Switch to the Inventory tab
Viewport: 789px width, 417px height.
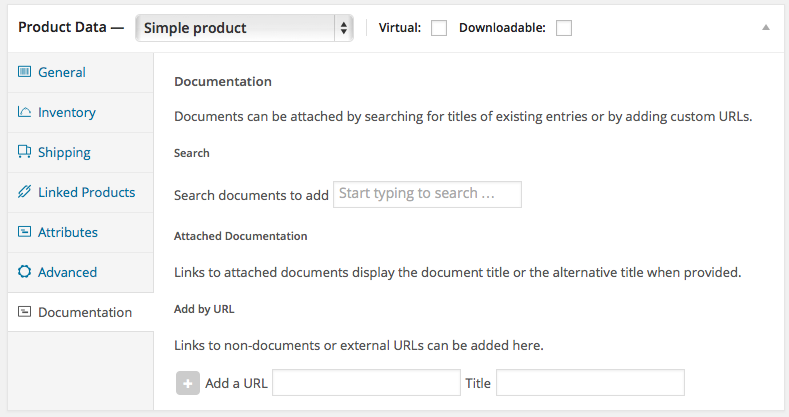tap(67, 112)
